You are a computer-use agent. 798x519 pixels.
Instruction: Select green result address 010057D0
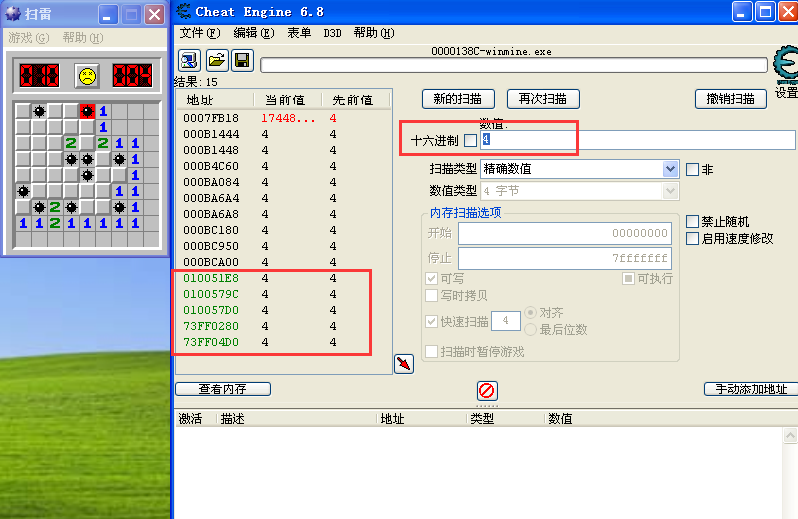[x=211, y=310]
